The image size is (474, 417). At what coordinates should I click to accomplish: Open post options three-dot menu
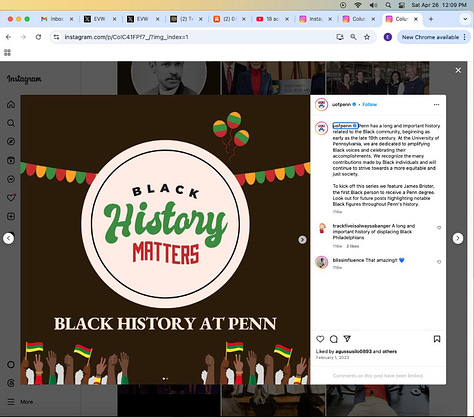coord(436,104)
